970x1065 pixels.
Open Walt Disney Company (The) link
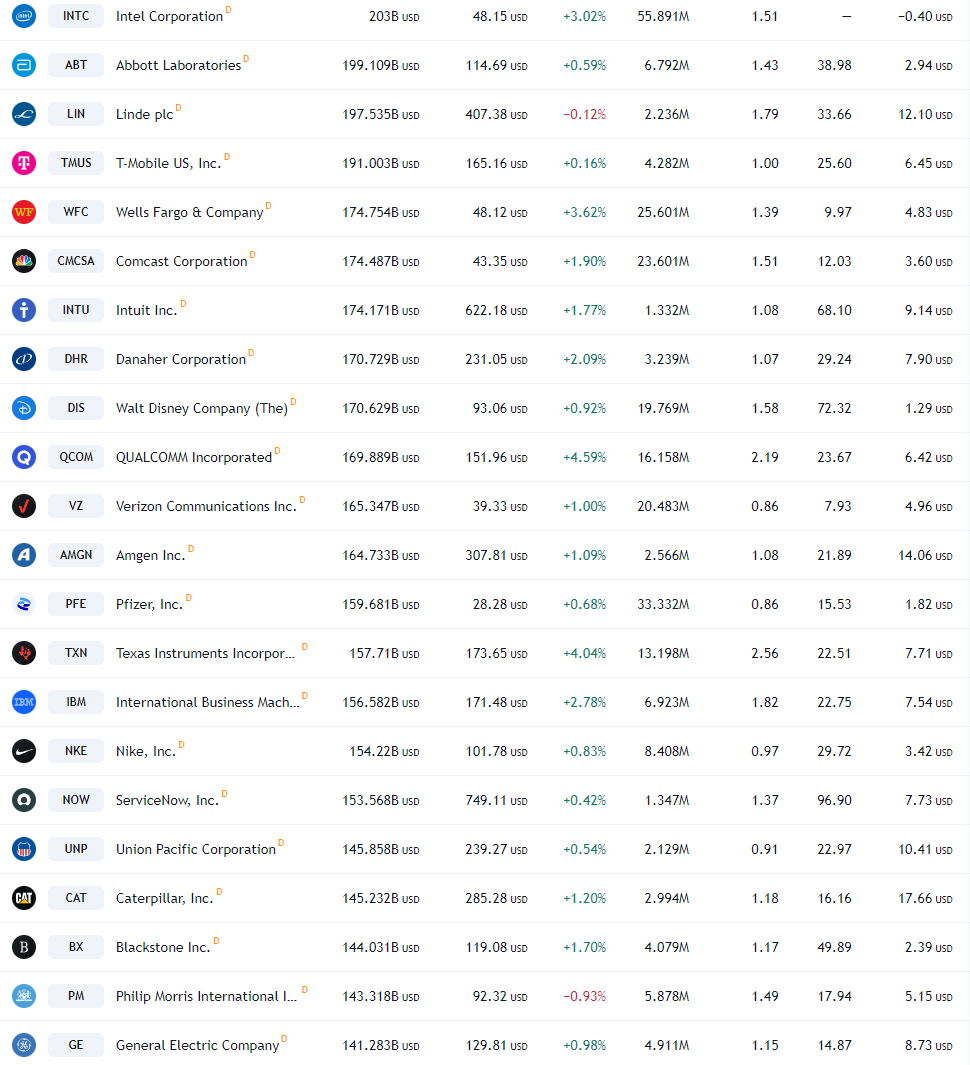pyautogui.click(x=202, y=408)
